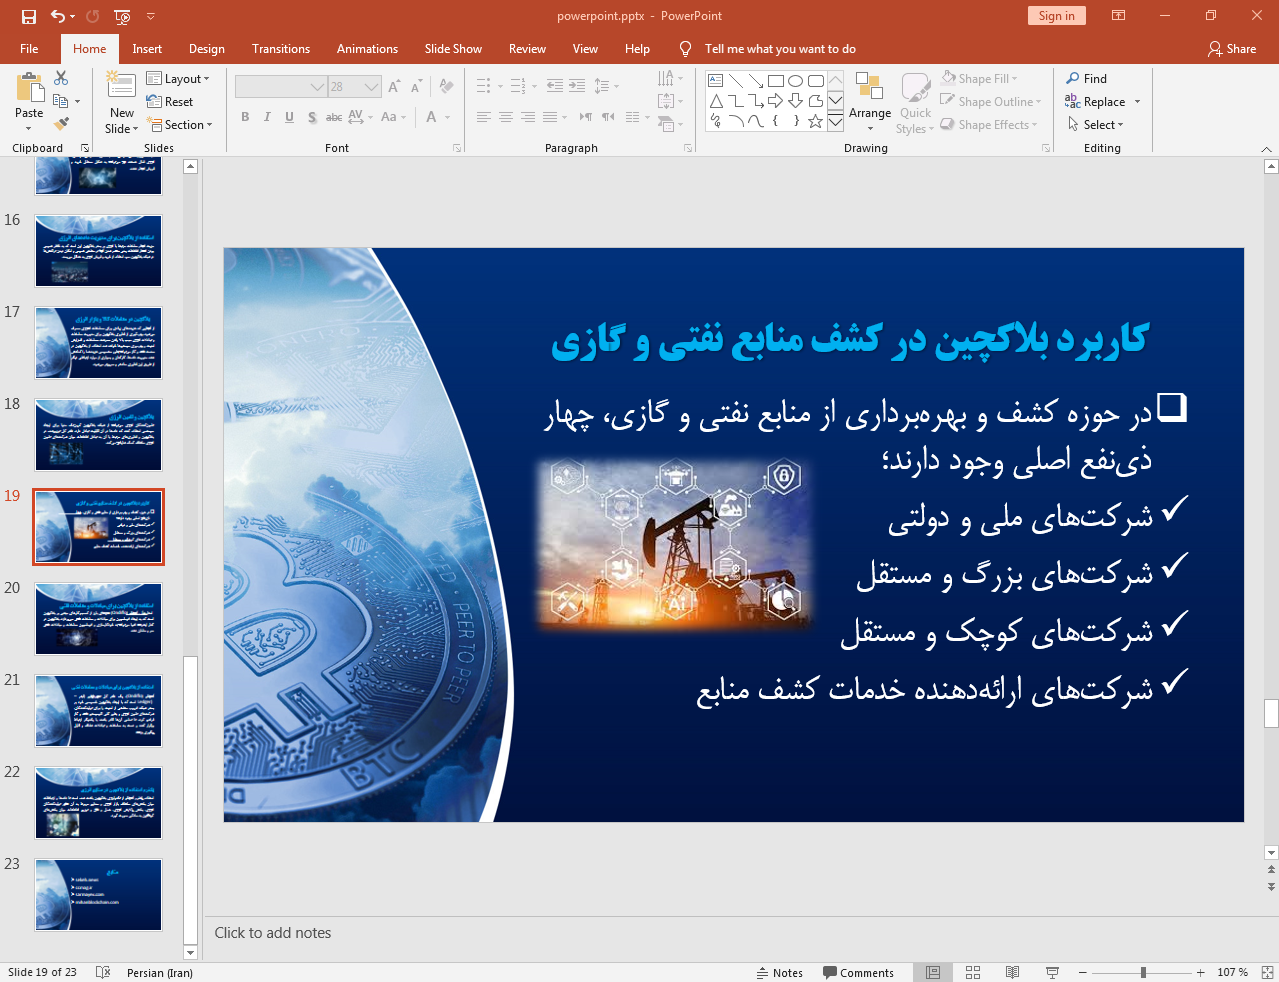Screen dimensions: 1279x982
Task: Toggle Italic formatting button
Action: (x=267, y=117)
